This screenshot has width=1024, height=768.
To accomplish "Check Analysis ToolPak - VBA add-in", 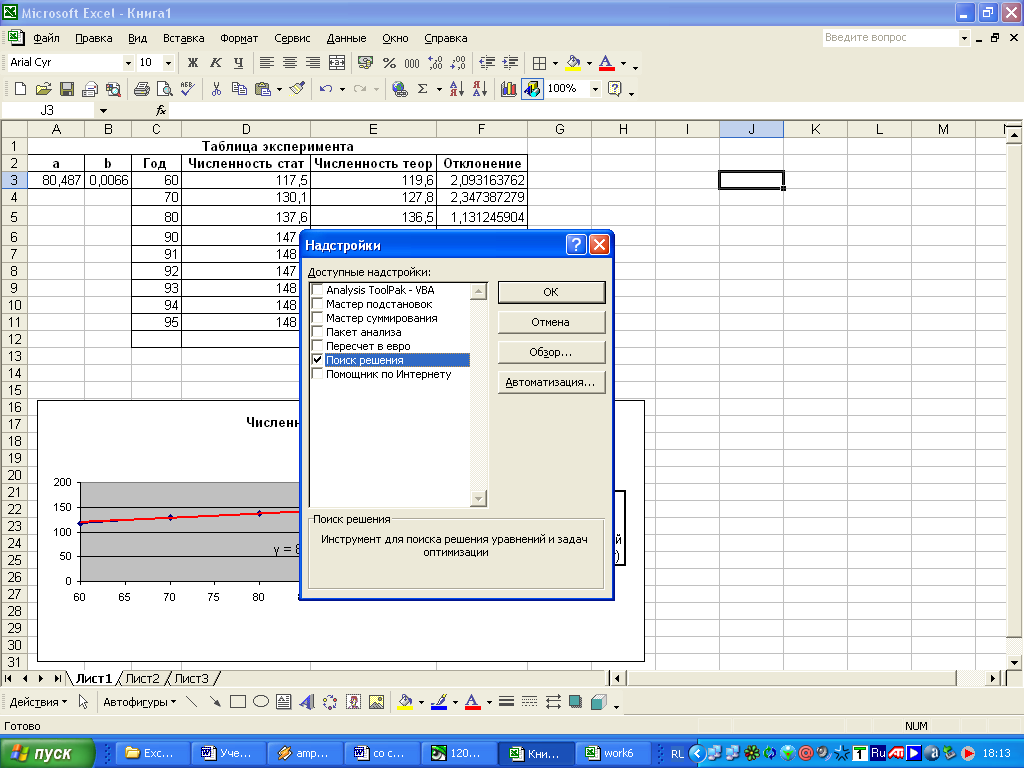I will tap(317, 289).
